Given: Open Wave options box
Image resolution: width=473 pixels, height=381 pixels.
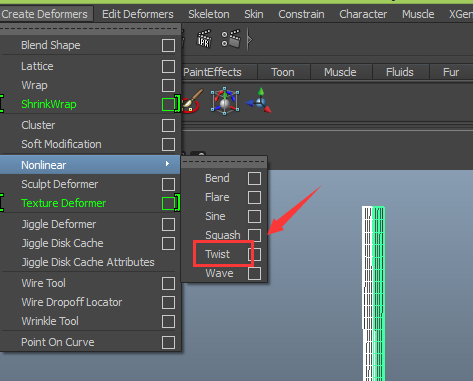Looking at the screenshot, I should [254, 274].
